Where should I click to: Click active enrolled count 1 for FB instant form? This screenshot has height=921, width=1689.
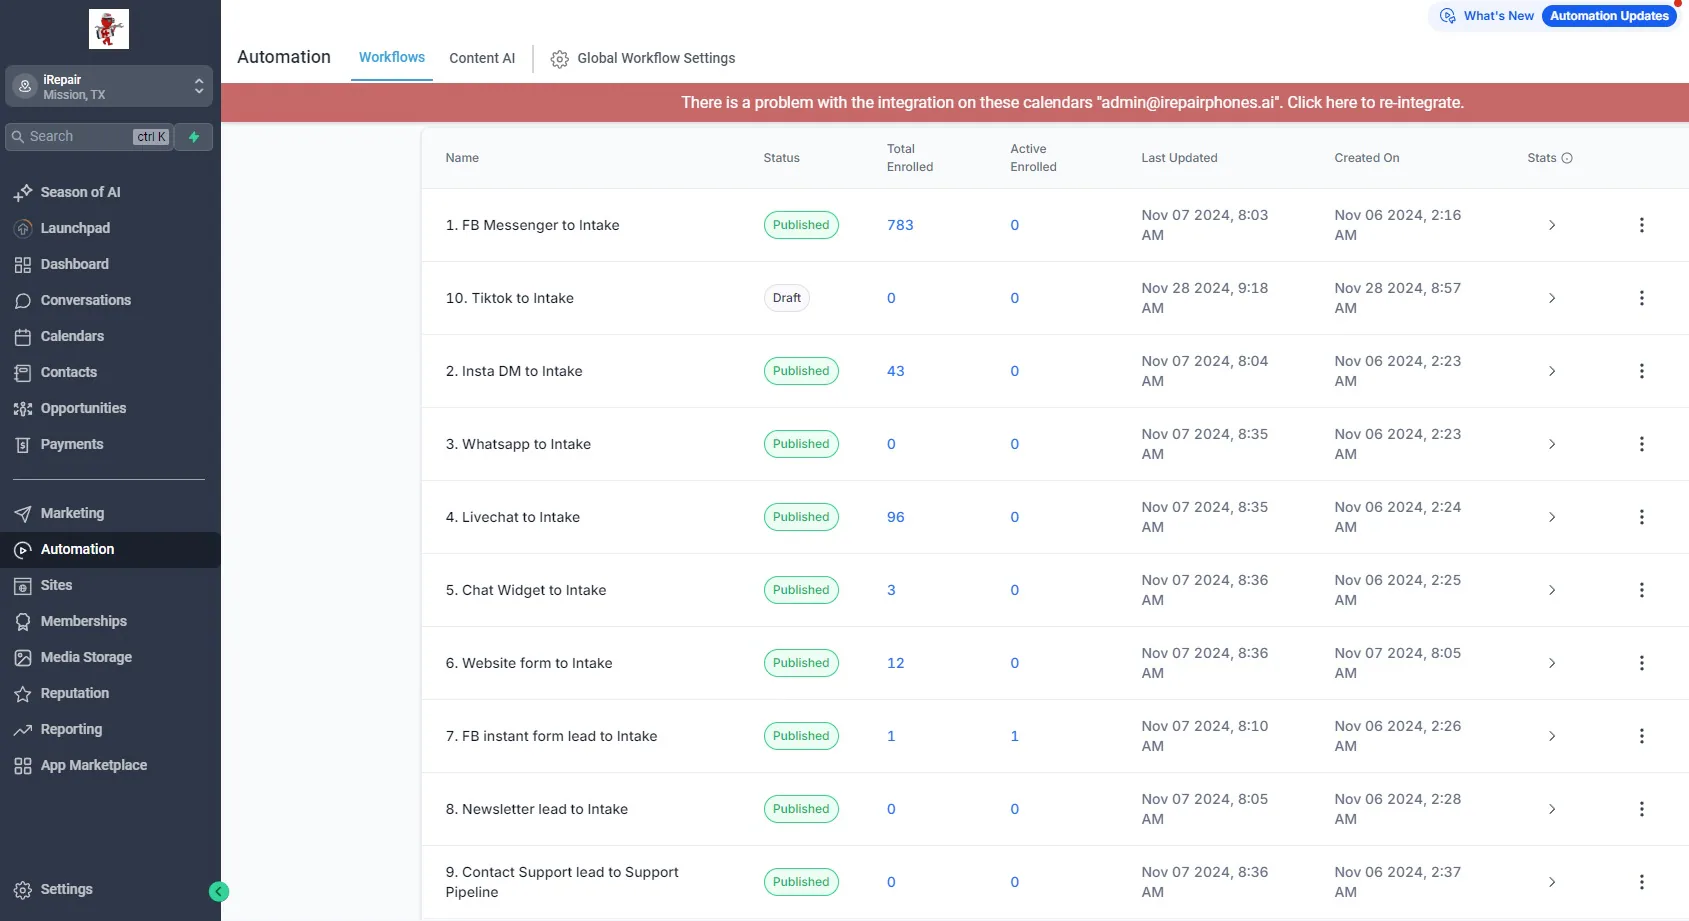click(x=1014, y=736)
